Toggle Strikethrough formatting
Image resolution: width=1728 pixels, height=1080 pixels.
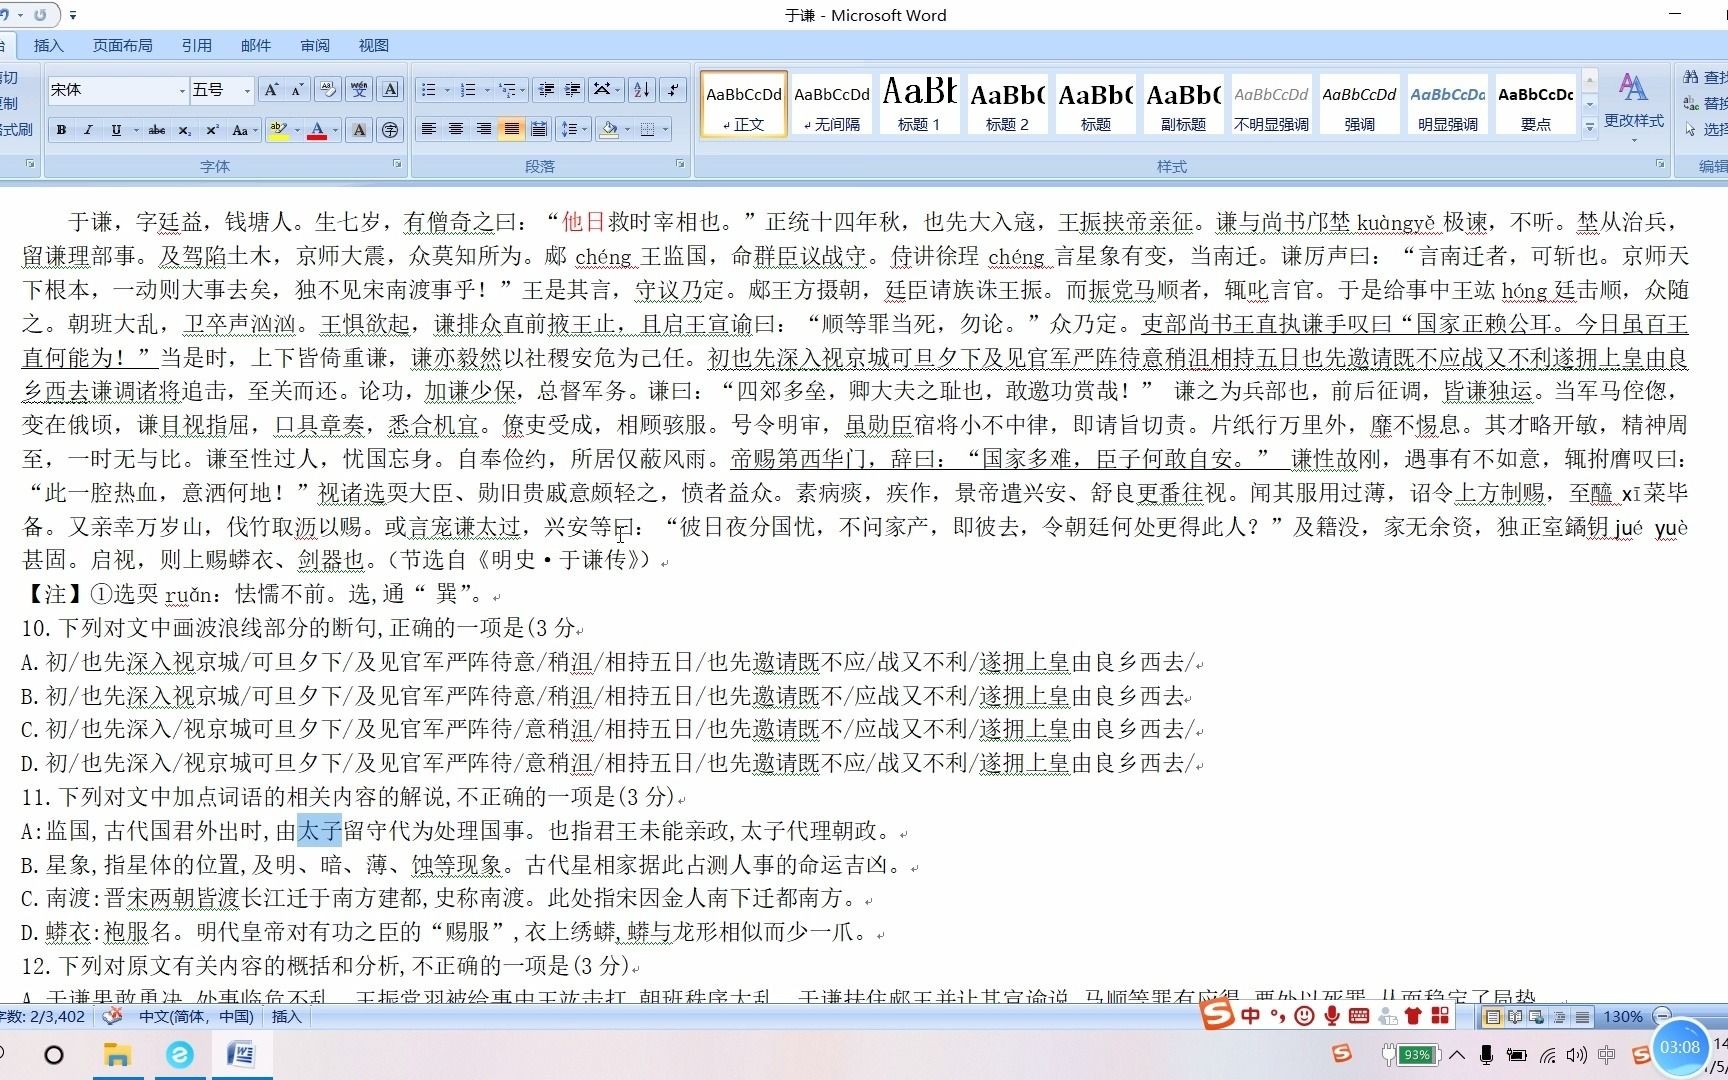tap(157, 130)
